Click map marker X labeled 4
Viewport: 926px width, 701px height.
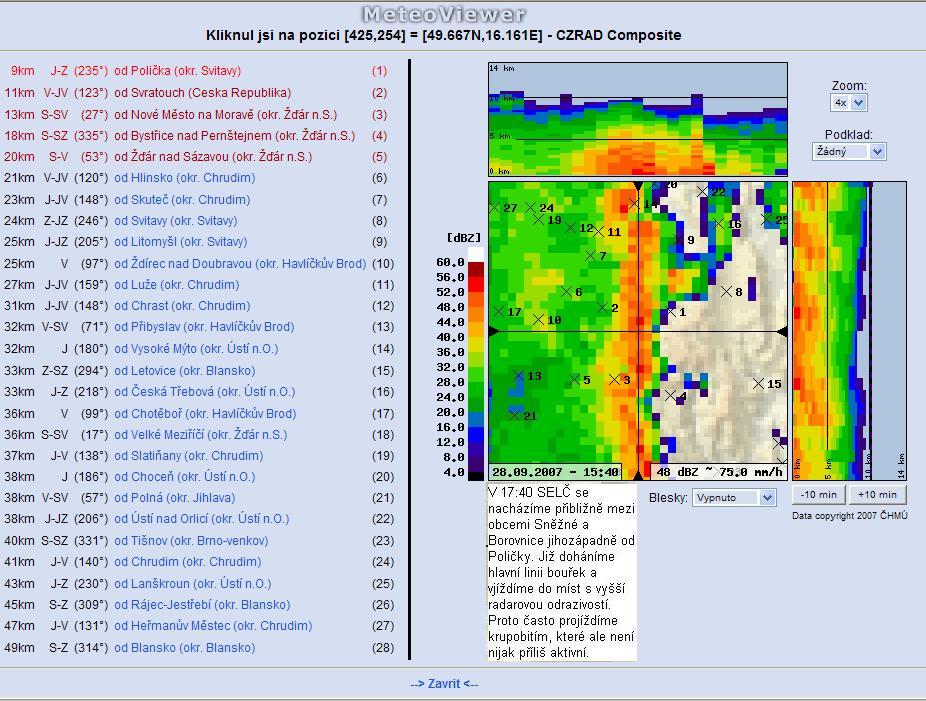(671, 395)
